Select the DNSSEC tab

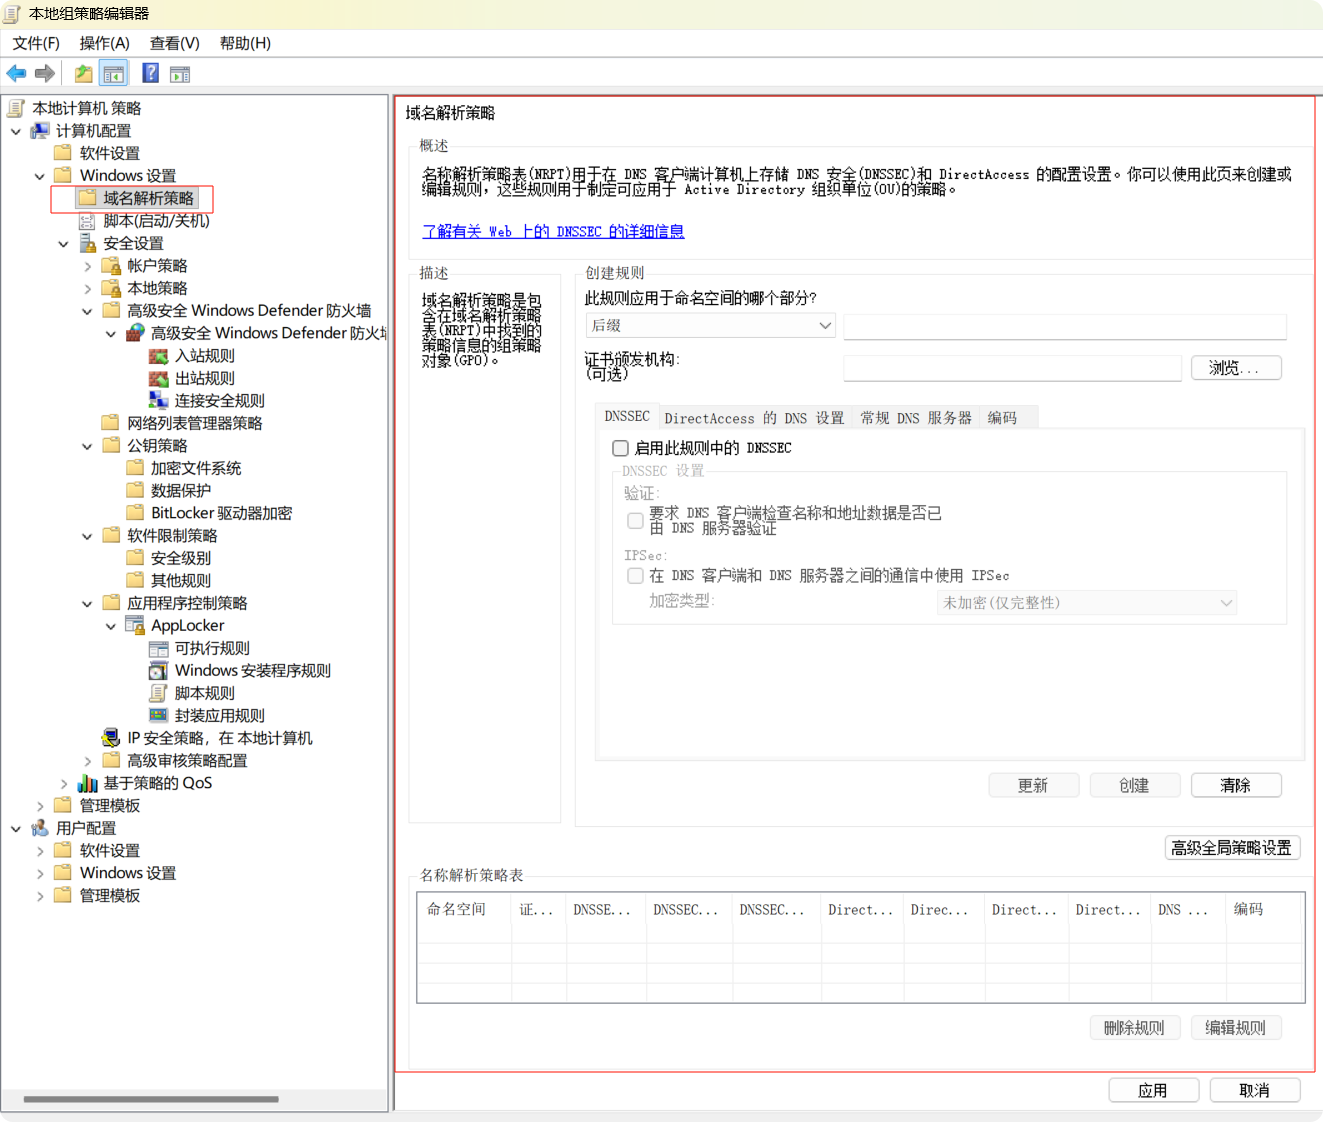tap(627, 416)
